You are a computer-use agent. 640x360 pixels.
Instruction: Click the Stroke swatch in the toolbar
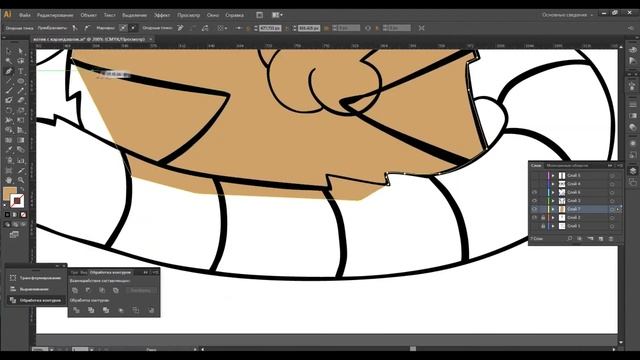[x=17, y=201]
